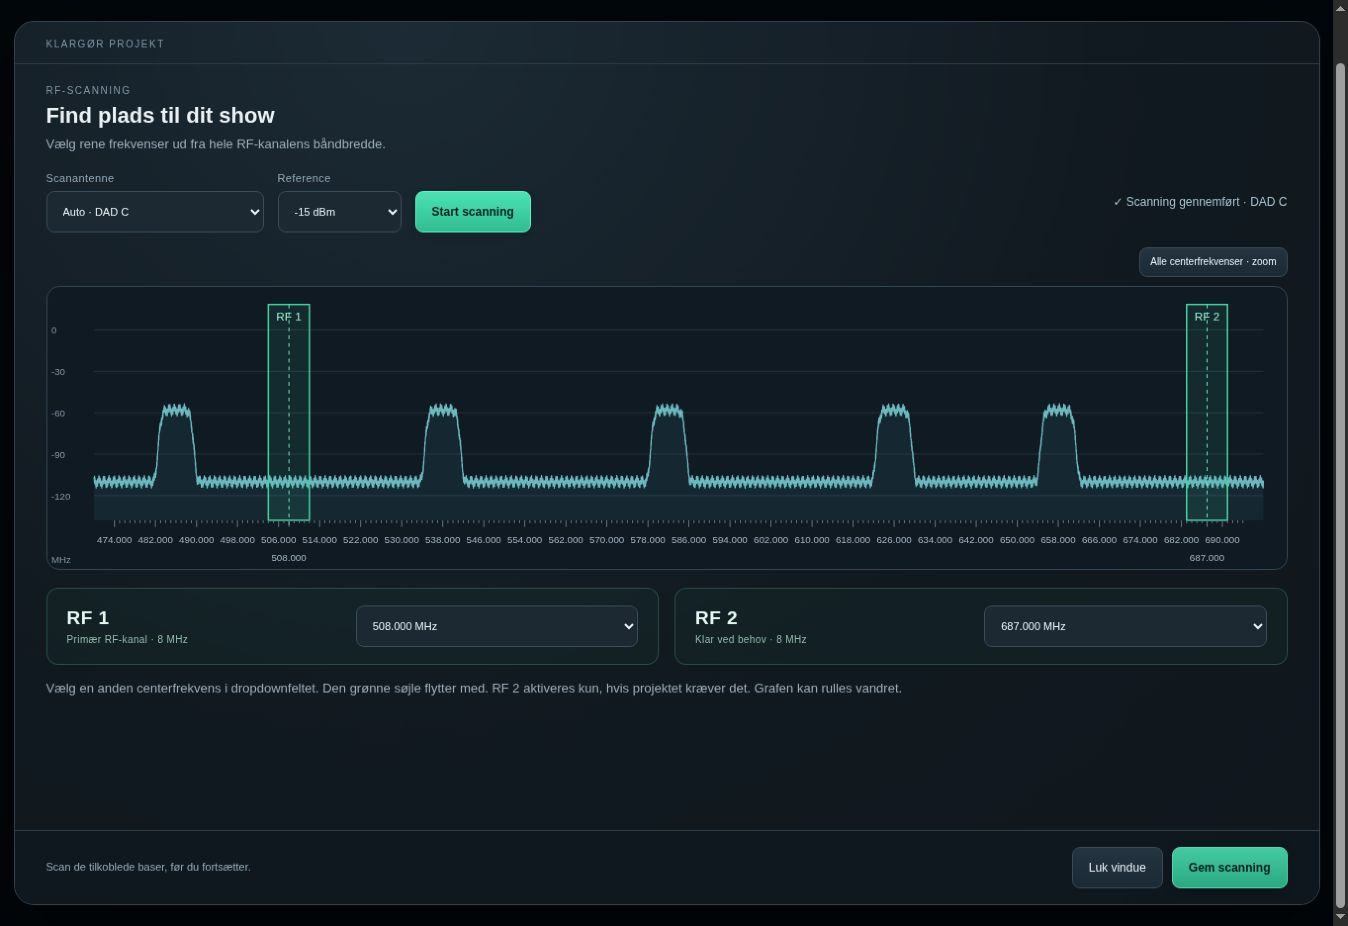
Task: Click scroll down arrow of page scrollbar
Action: [1341, 917]
